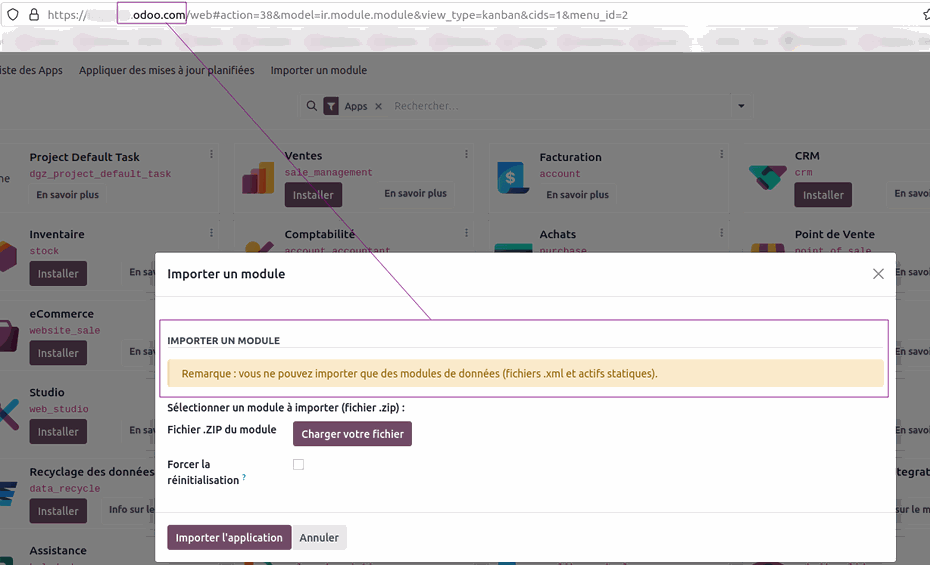Image resolution: width=930 pixels, height=565 pixels.
Task: Expand the search options dropdown arrow
Action: (x=741, y=106)
